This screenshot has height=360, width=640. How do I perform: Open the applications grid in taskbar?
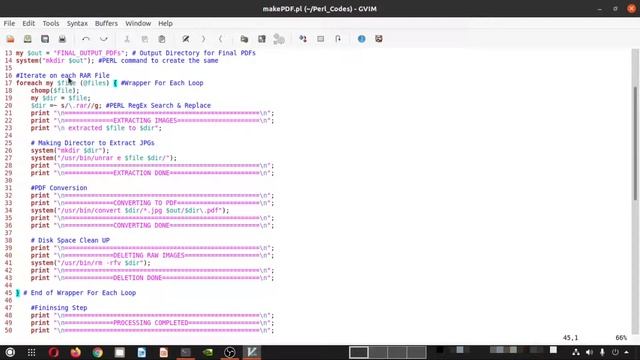(31, 352)
